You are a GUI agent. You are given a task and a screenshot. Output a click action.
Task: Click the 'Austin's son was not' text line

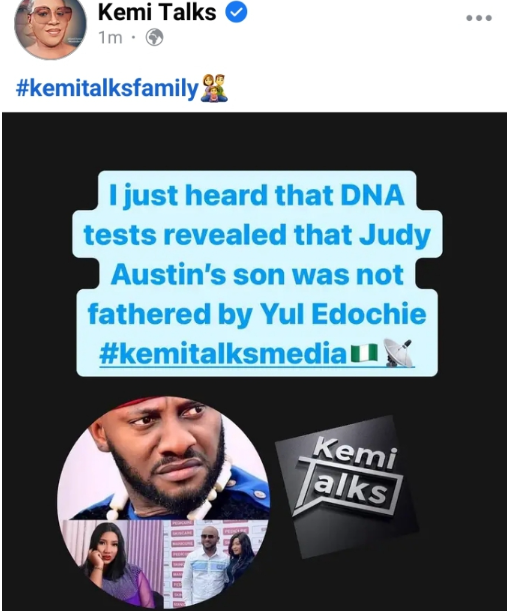click(x=257, y=274)
